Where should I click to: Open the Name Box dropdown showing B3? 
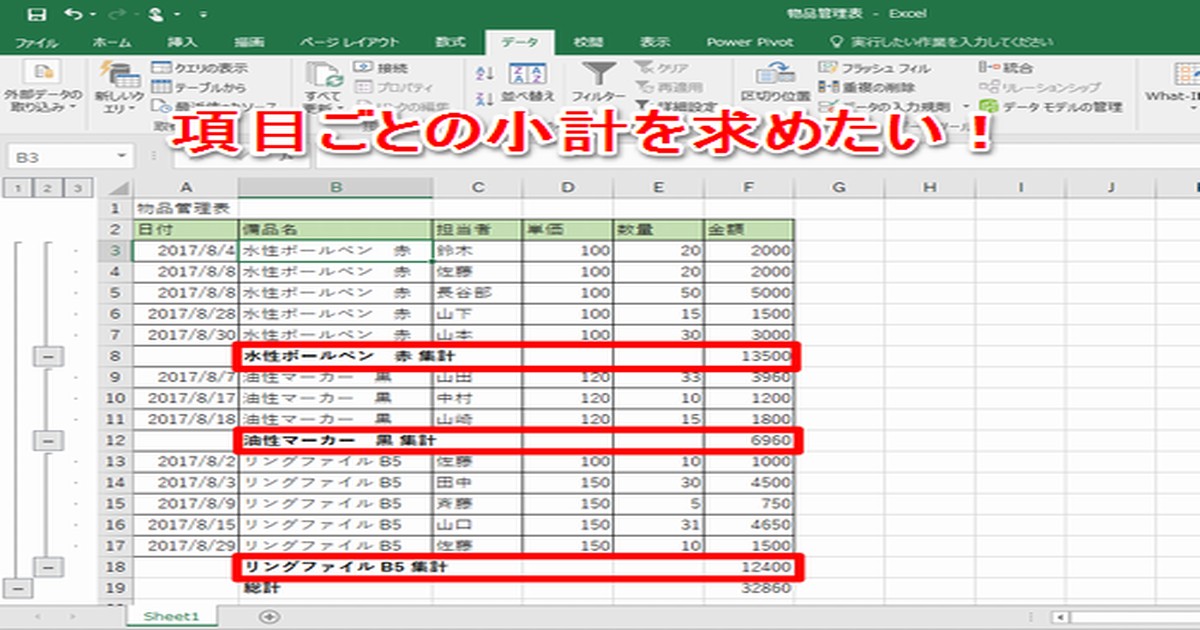click(x=121, y=156)
